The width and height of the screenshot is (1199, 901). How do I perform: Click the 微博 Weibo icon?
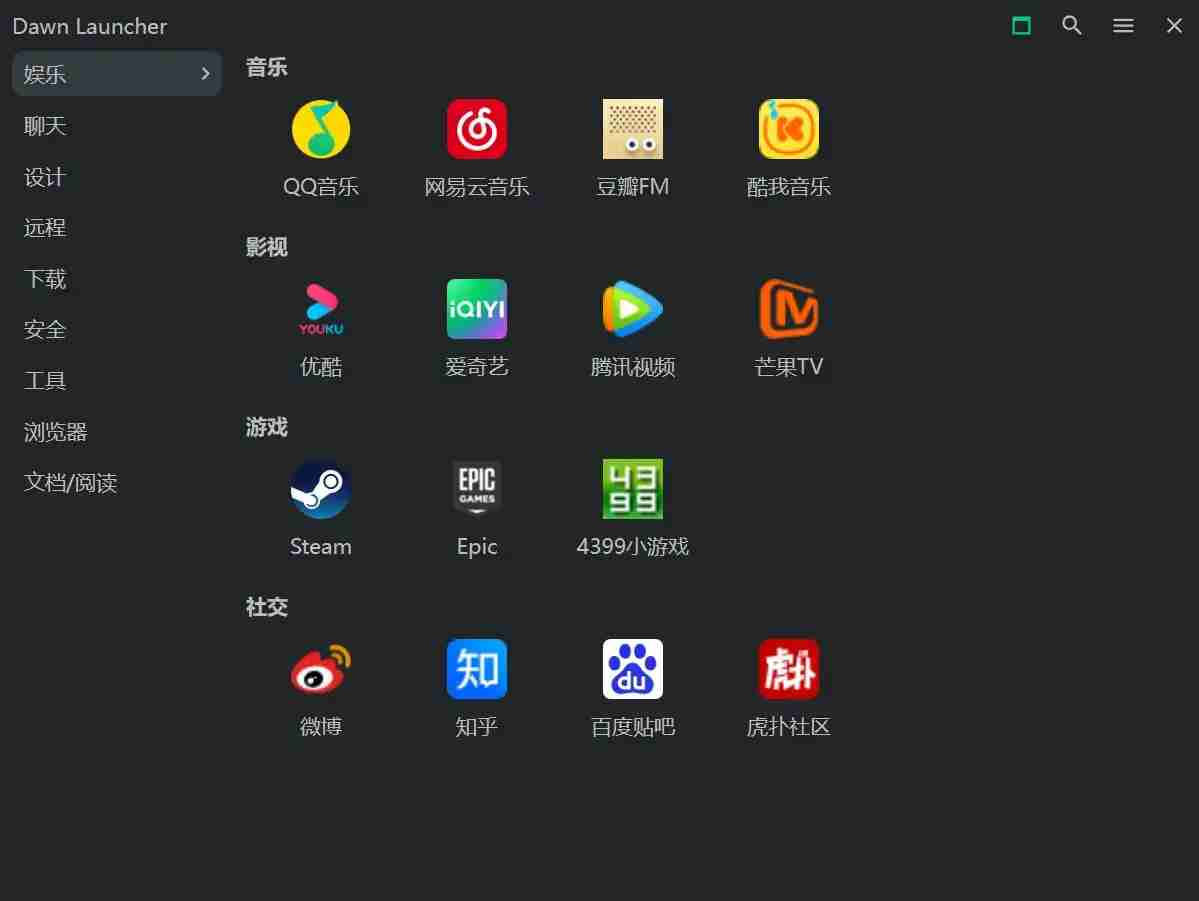point(321,670)
